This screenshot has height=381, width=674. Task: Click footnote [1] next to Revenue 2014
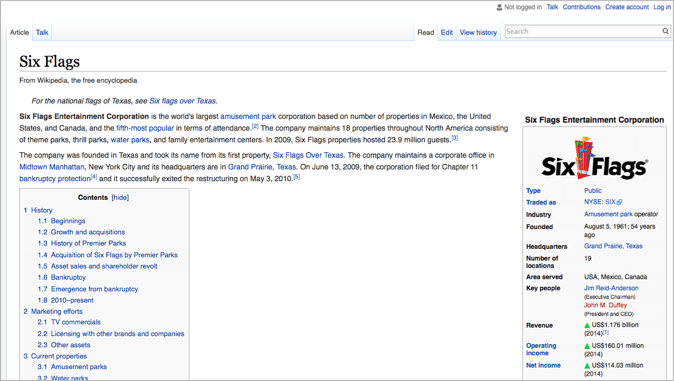[605, 332]
